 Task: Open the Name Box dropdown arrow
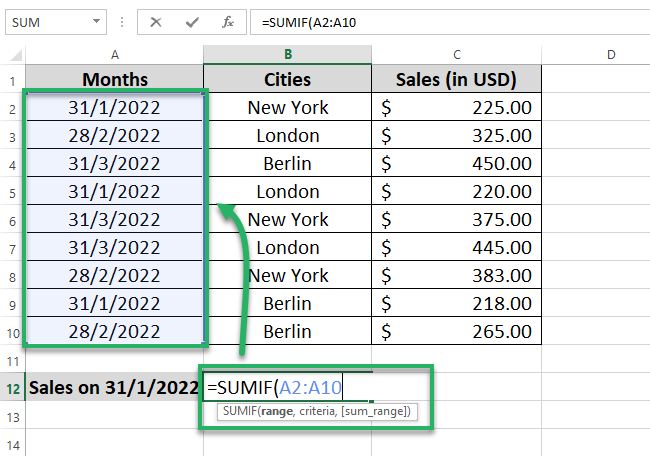click(x=96, y=22)
